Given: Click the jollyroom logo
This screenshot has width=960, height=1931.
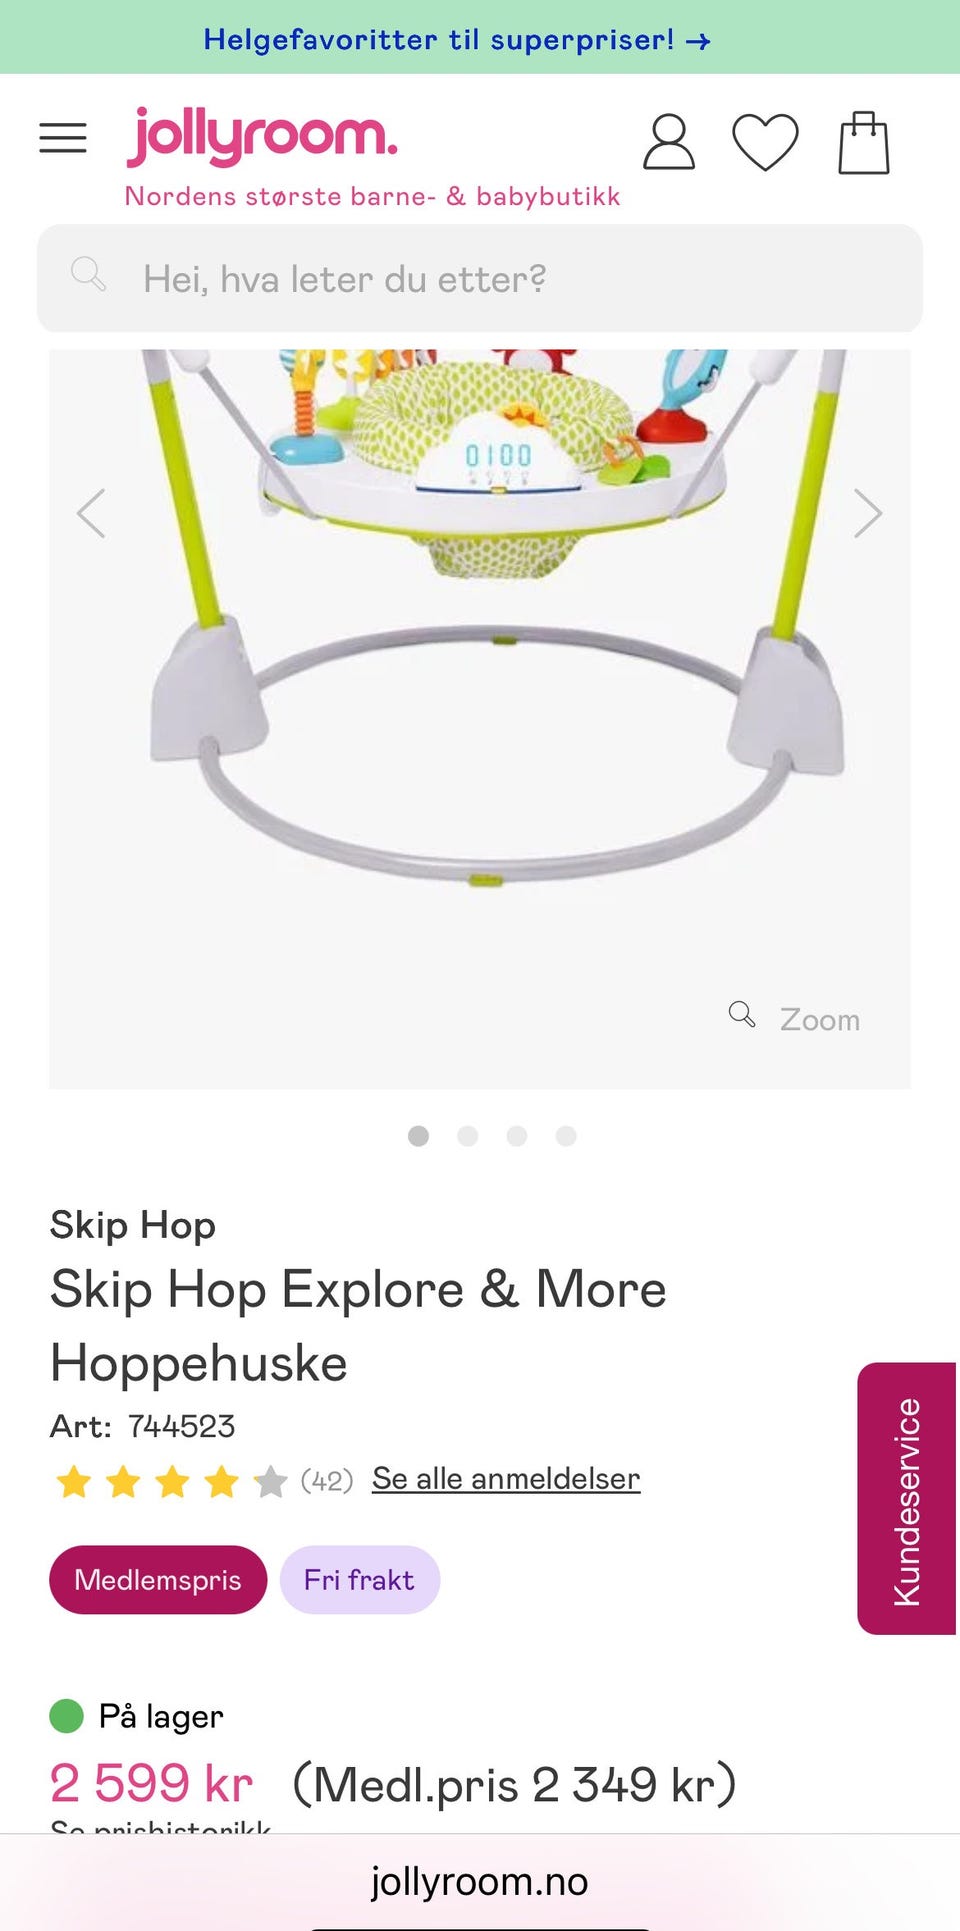Looking at the screenshot, I should [262, 136].
